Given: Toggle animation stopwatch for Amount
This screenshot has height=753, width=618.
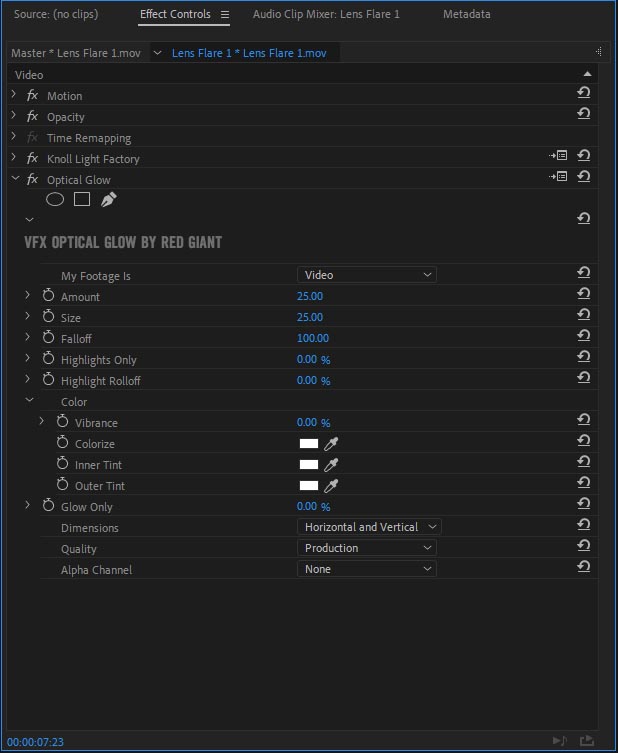Looking at the screenshot, I should pyautogui.click(x=48, y=295).
